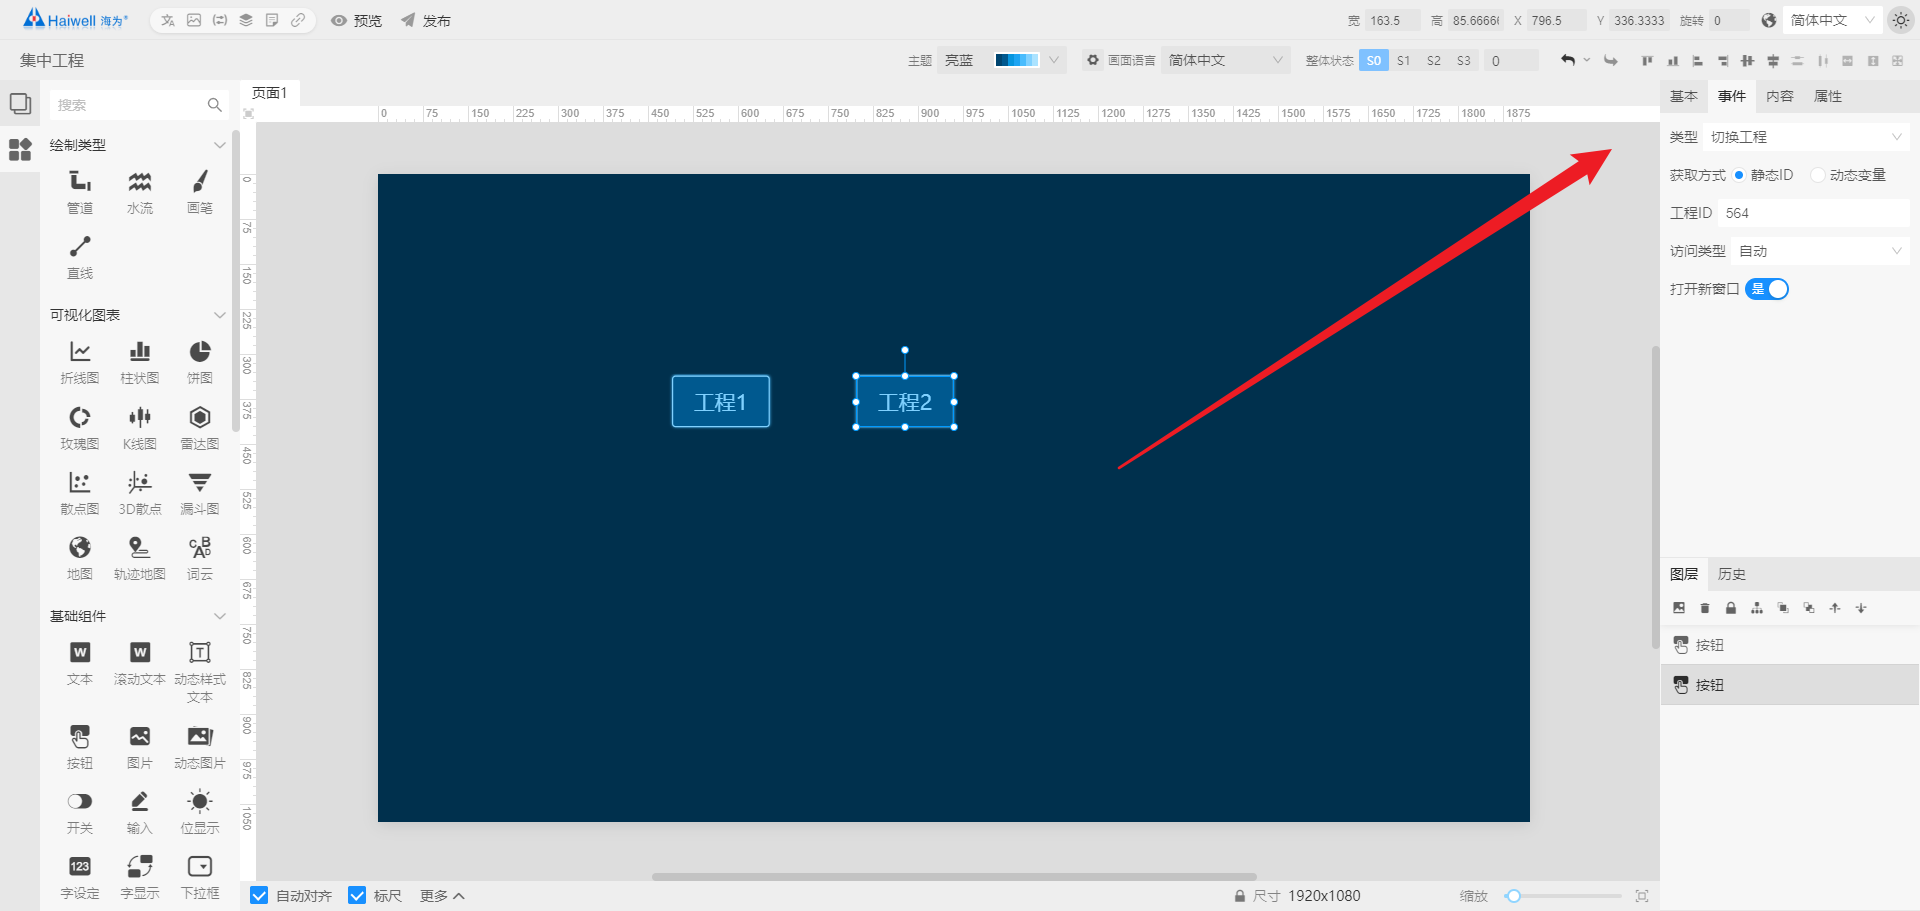Screen dimensions: 1920x911
Task: Select the 静态ID radio option
Action: pos(1763,175)
